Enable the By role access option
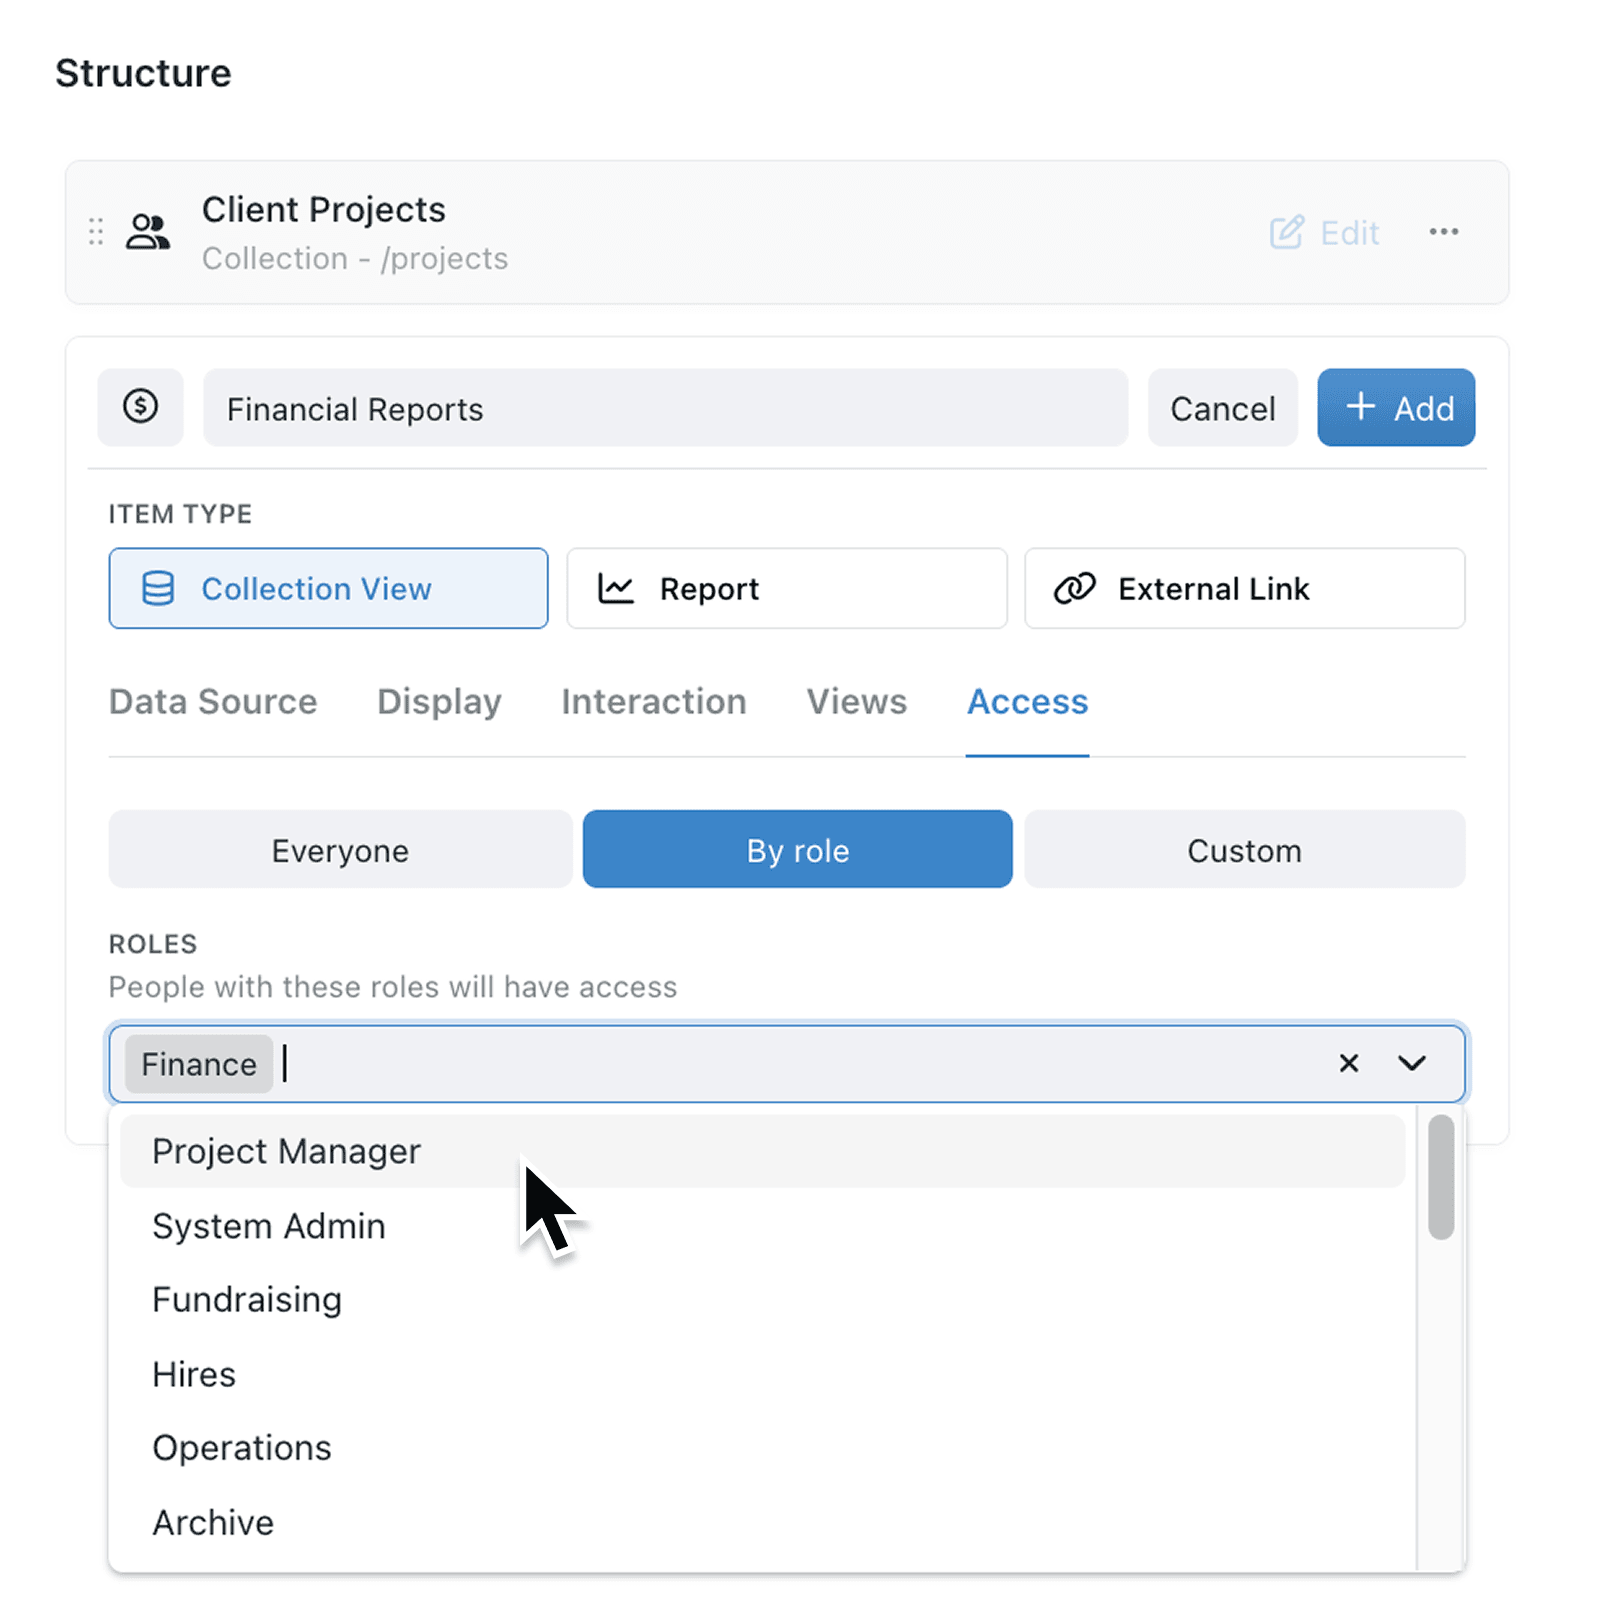Viewport: 1600px width, 1600px height. pos(797,849)
